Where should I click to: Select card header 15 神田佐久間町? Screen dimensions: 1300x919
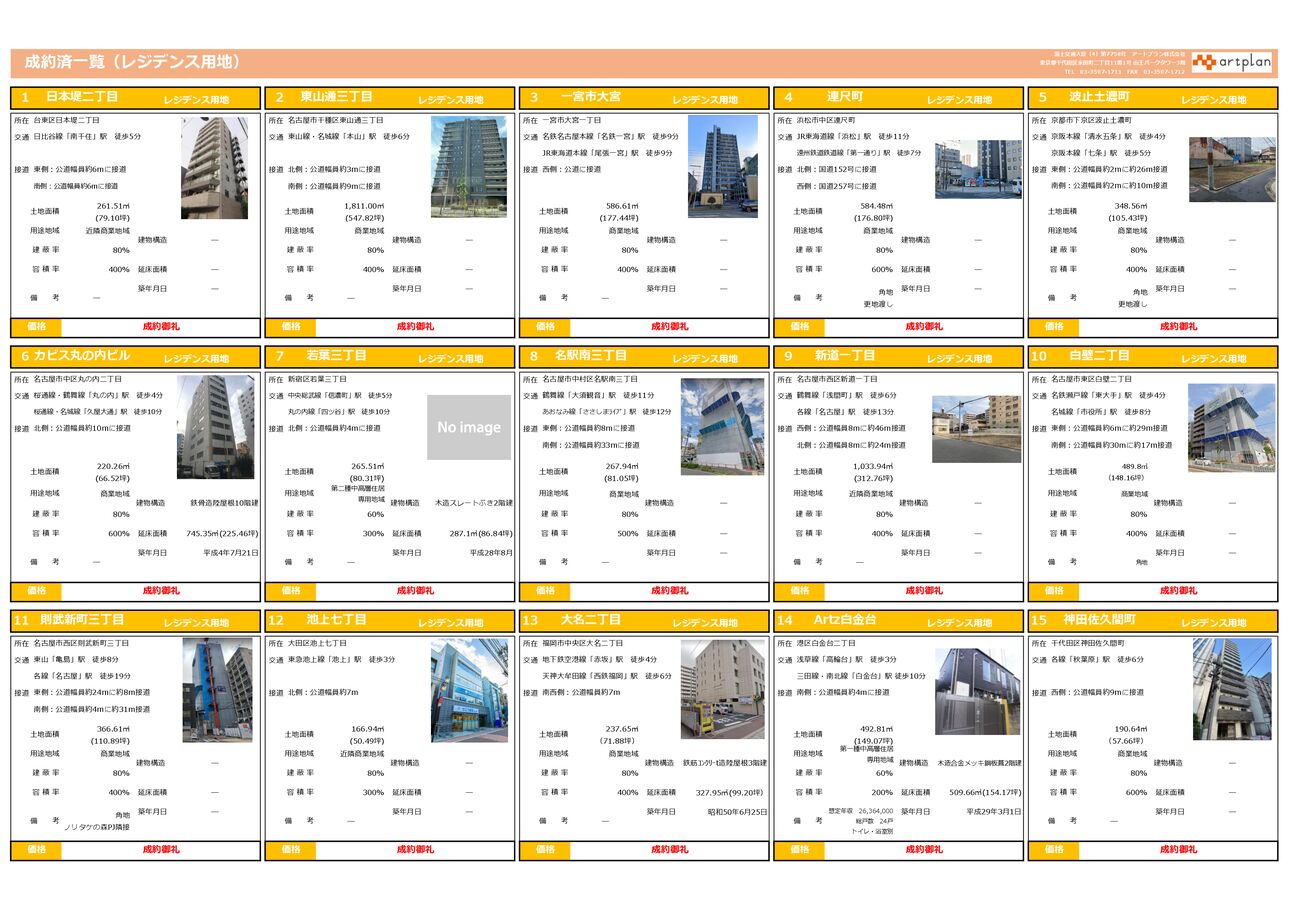point(1153,621)
